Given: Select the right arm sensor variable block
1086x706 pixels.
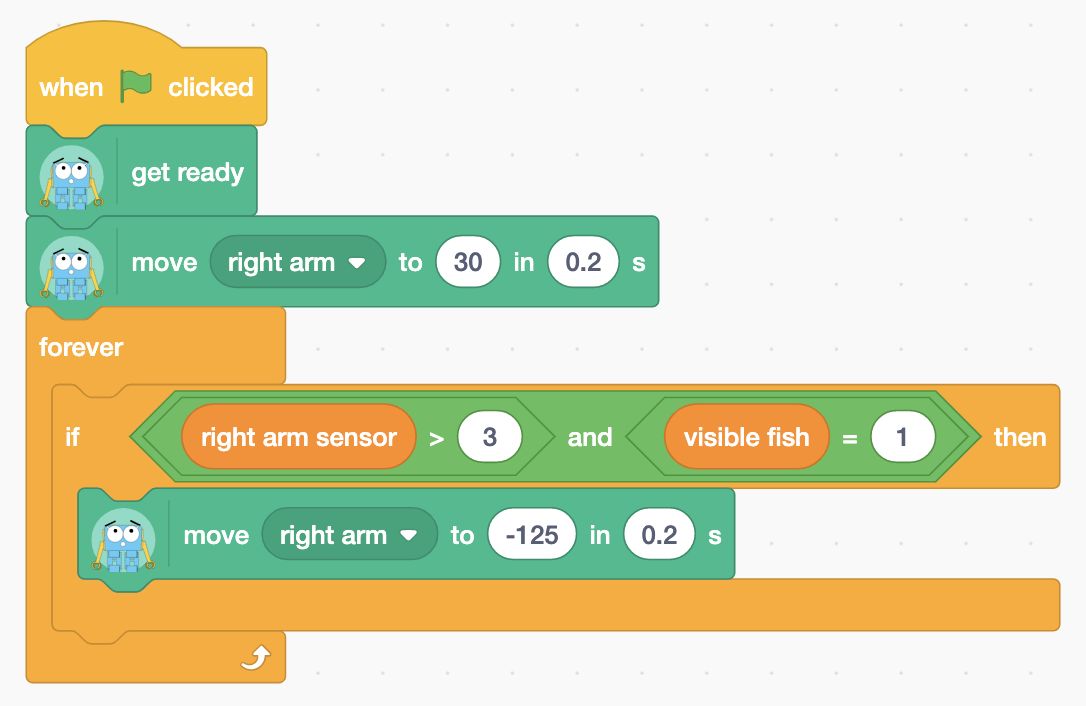Looking at the screenshot, I should pyautogui.click(x=299, y=437).
